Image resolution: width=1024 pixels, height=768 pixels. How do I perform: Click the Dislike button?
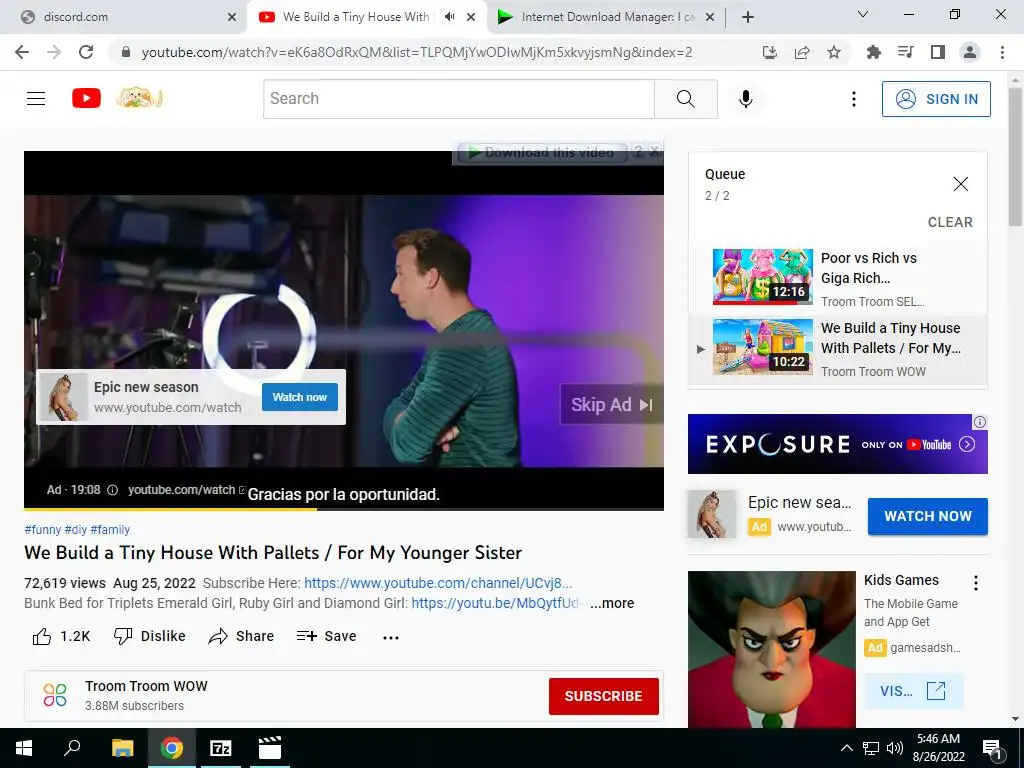[150, 636]
